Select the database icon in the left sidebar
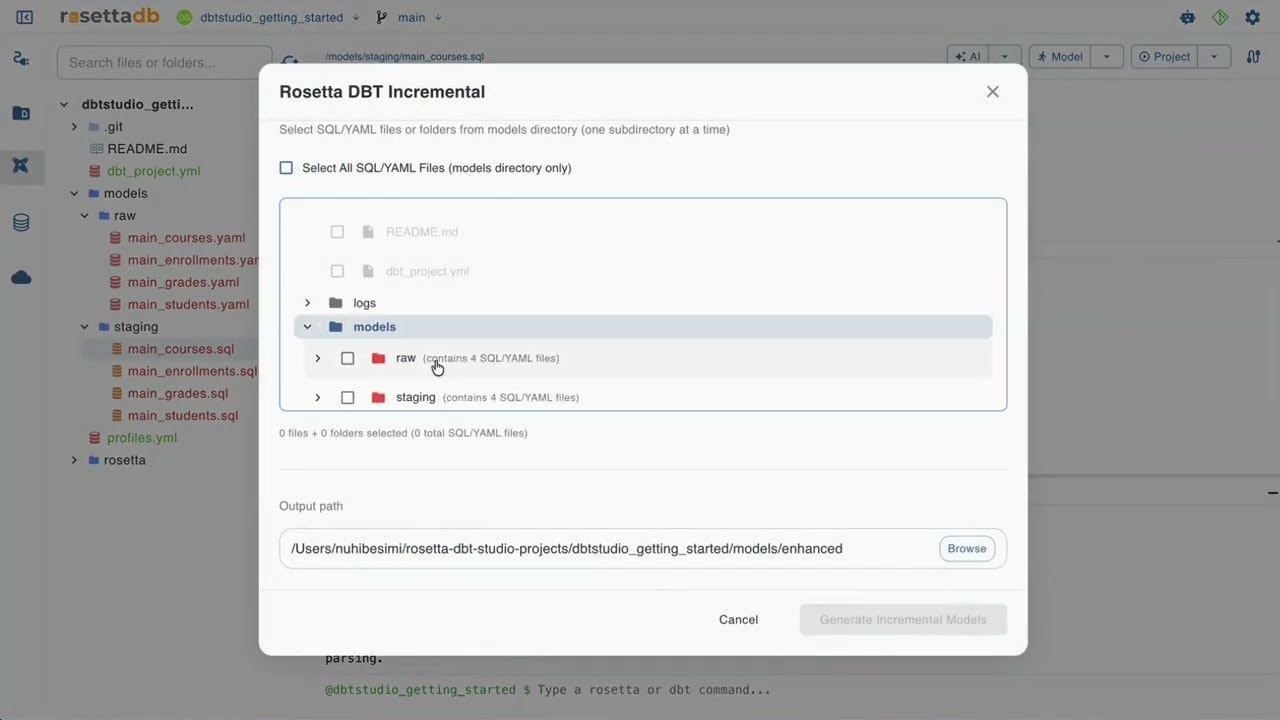The image size is (1280, 720). (21, 222)
